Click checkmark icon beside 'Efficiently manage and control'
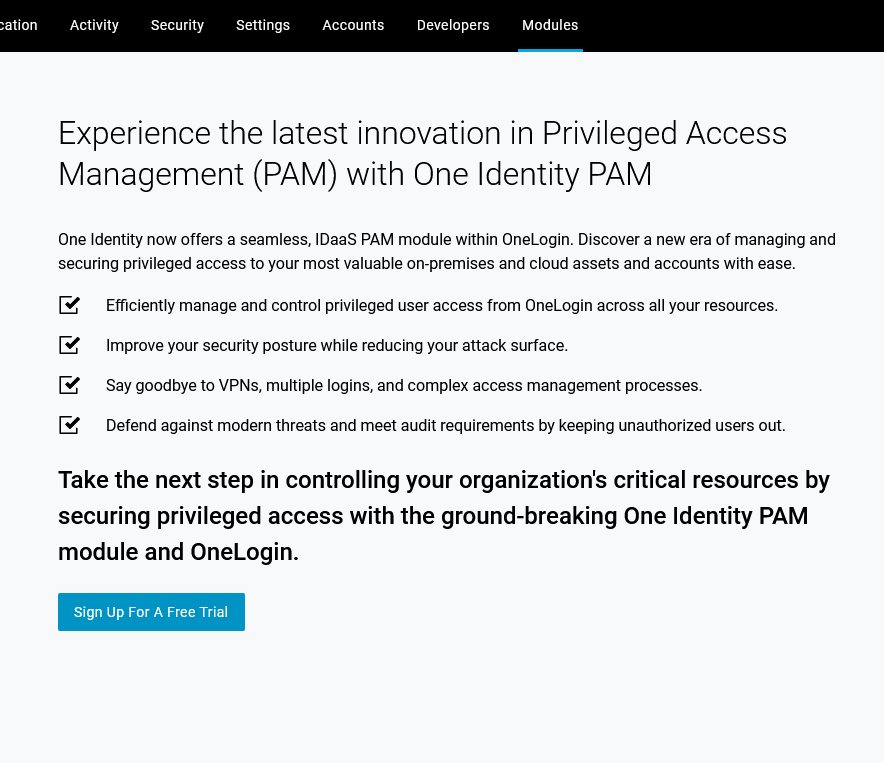Screen dimensions: 884x763 [x=69, y=305]
